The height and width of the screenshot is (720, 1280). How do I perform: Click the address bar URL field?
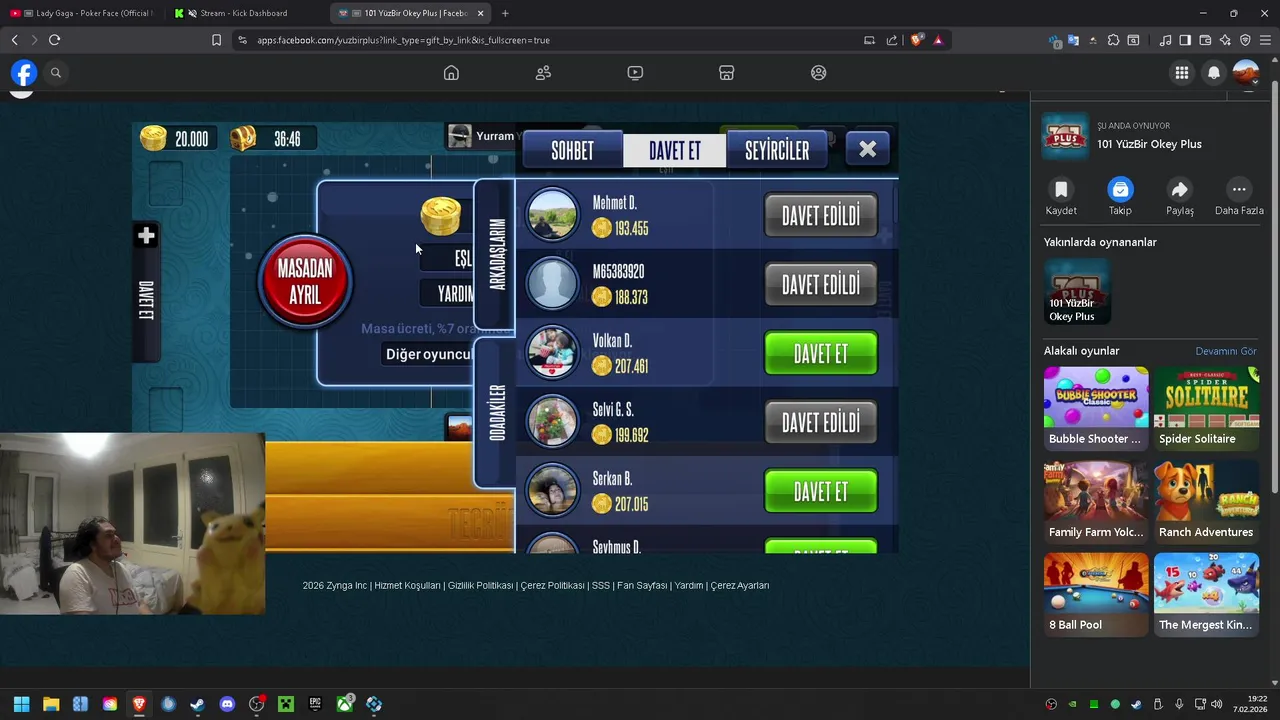550,40
